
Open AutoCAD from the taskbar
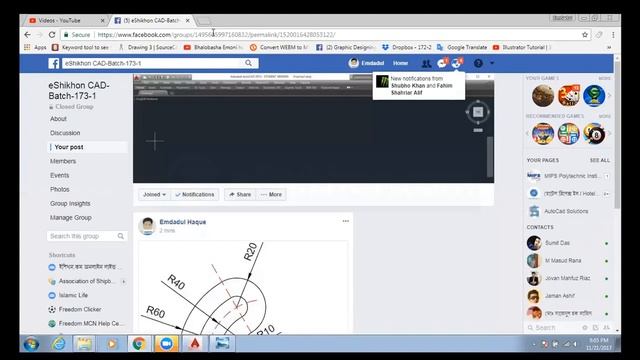(x=195, y=344)
